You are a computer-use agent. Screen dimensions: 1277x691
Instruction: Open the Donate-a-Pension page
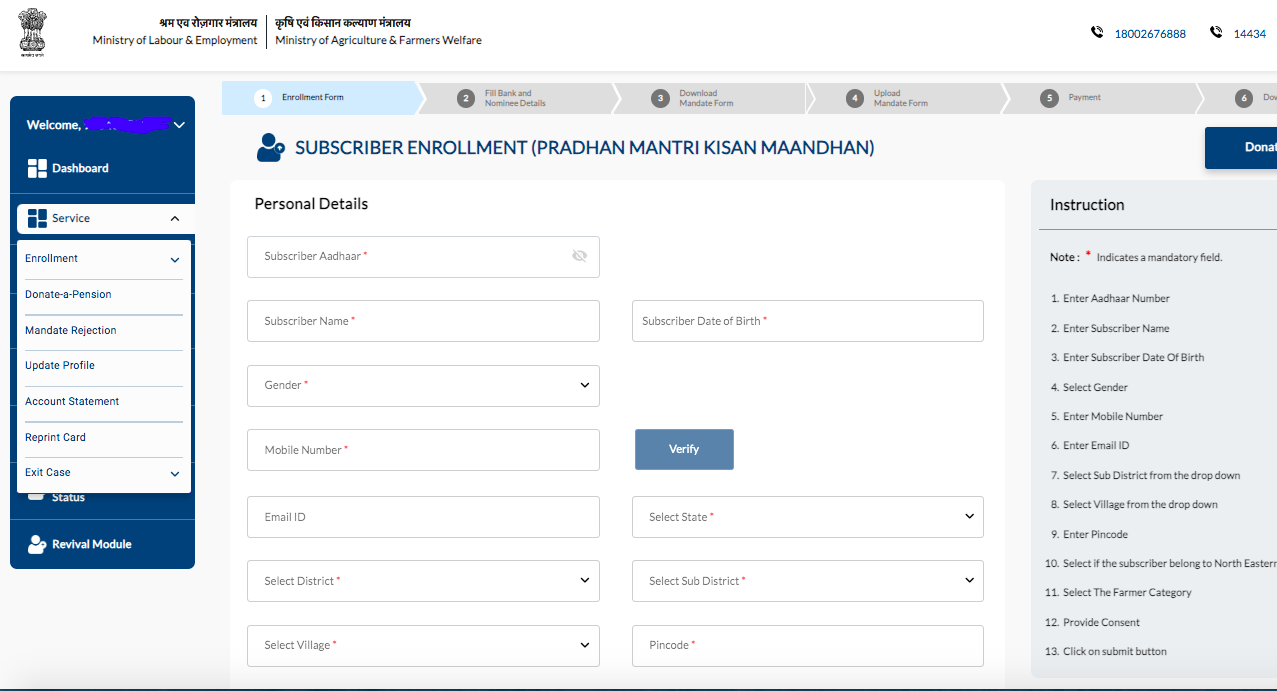(67, 294)
